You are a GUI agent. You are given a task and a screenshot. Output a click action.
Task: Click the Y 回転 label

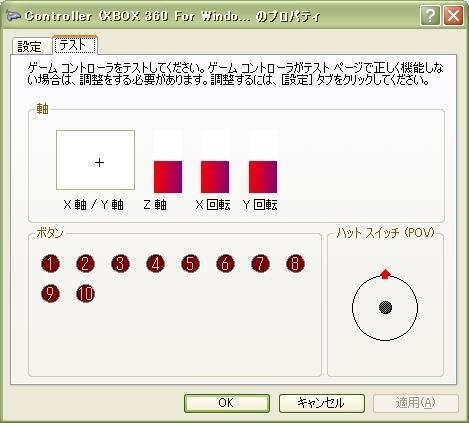click(x=260, y=205)
